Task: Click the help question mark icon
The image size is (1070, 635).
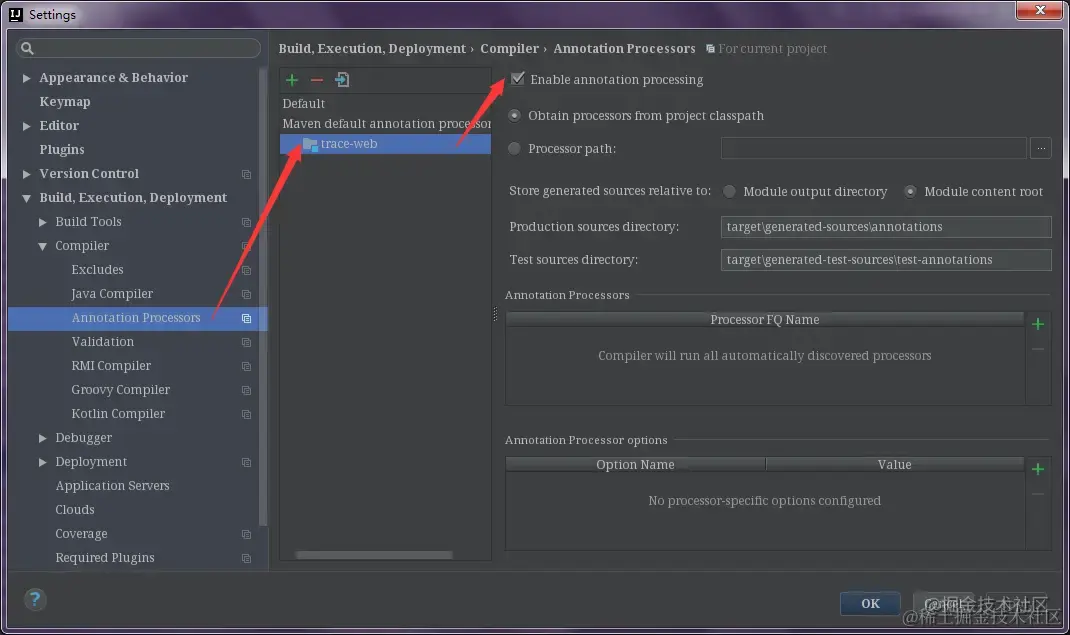Action: point(35,599)
